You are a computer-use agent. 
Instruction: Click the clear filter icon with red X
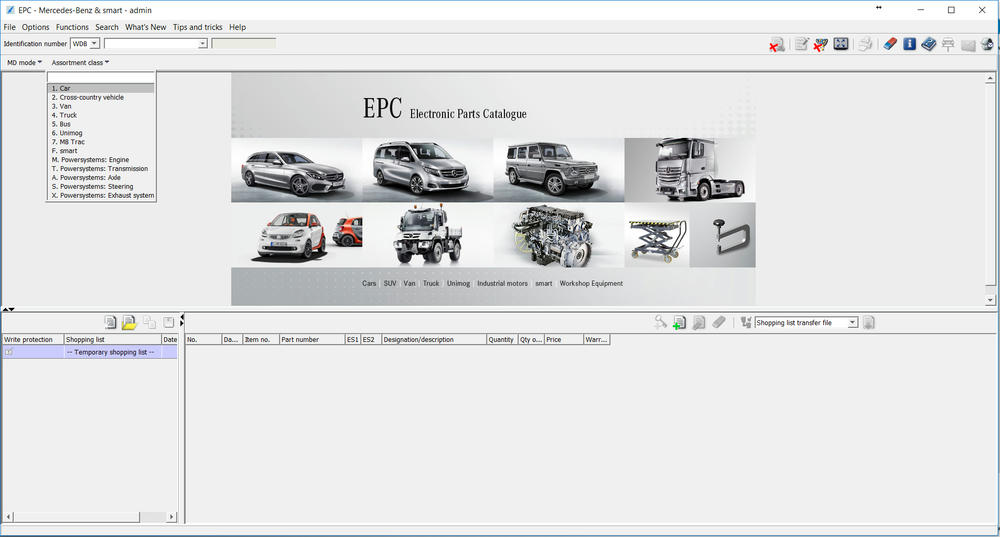pos(821,44)
